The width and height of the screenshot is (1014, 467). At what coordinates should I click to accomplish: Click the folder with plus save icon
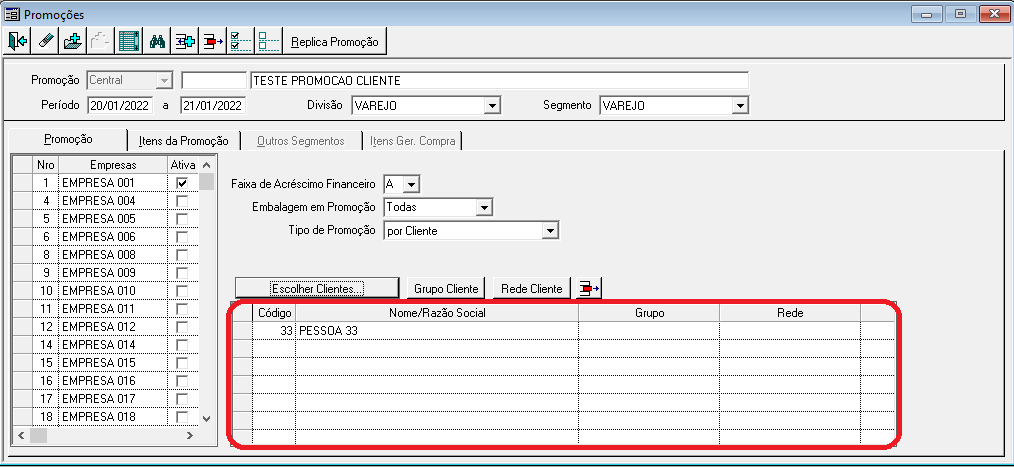click(72, 41)
